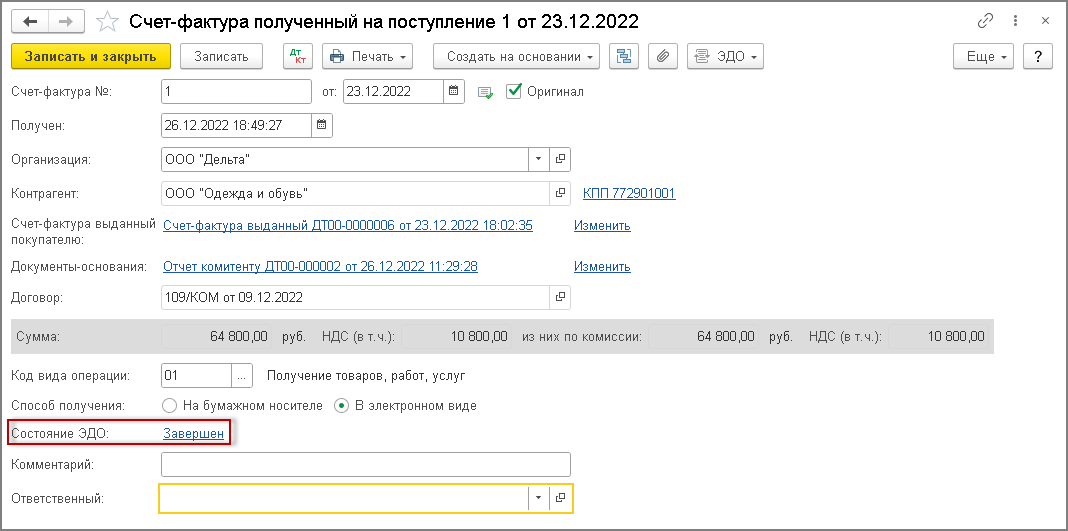Screen dimensions: 1068x531
Task: Open the Еще menu
Action: pyautogui.click(x=984, y=57)
